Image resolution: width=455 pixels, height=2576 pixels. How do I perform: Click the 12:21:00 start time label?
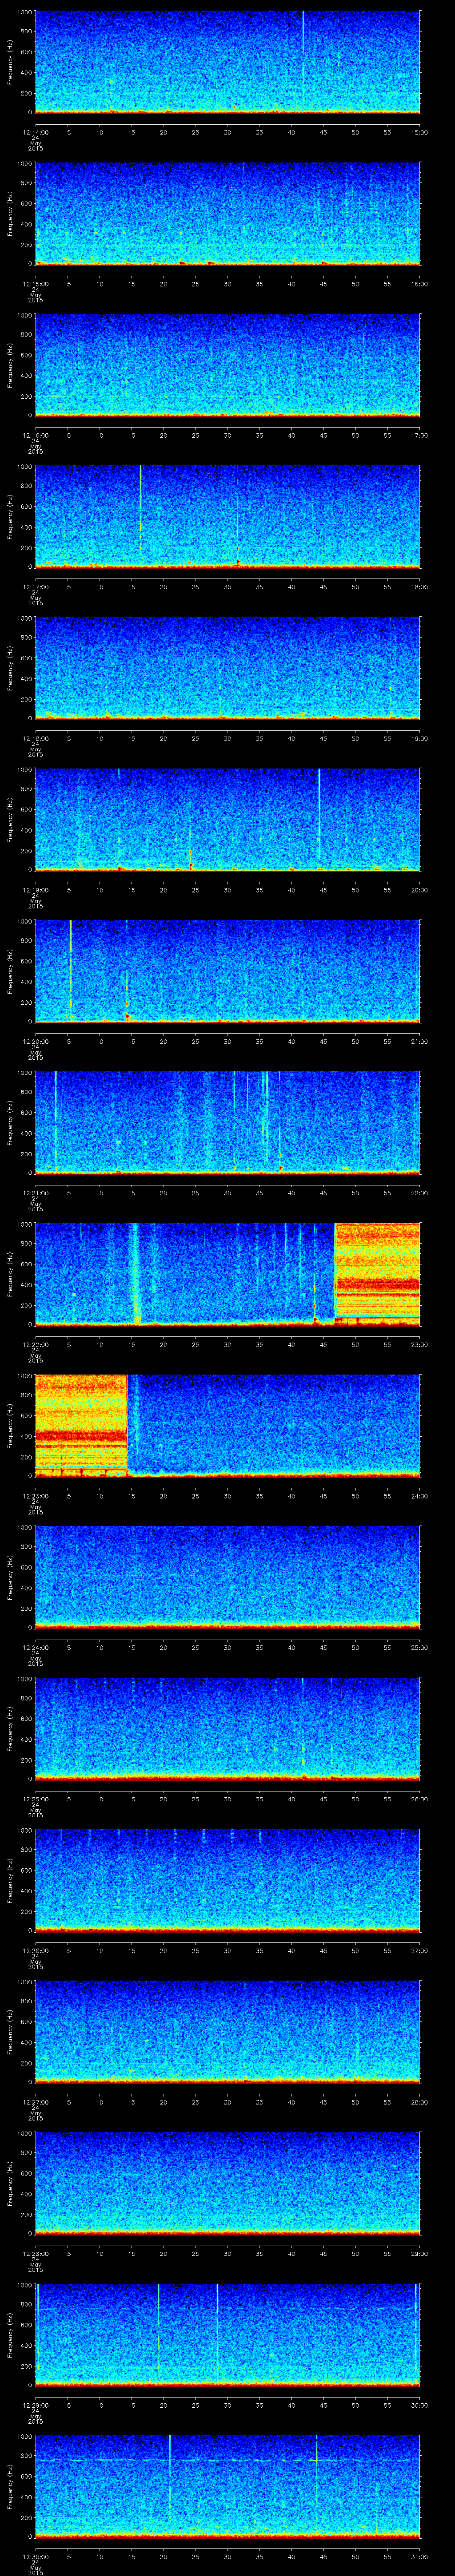click(35, 1193)
